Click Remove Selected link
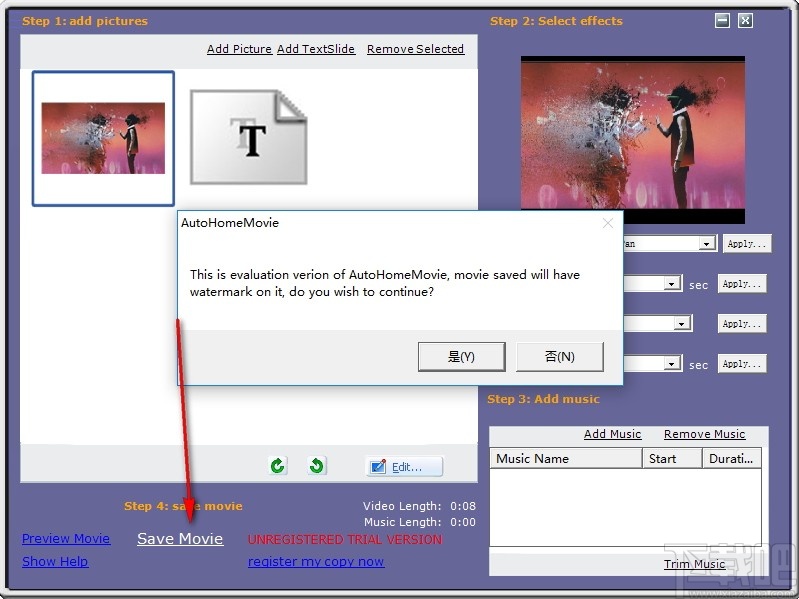The image size is (799, 599). coord(415,49)
